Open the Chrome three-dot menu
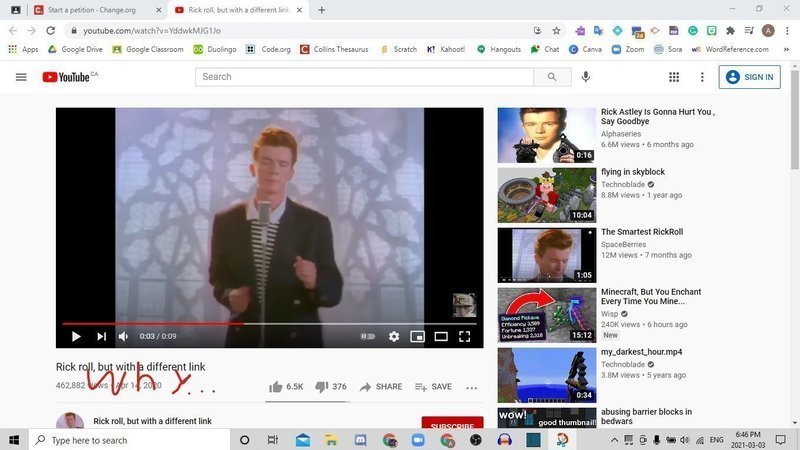This screenshot has height=450, width=800. coord(787,31)
